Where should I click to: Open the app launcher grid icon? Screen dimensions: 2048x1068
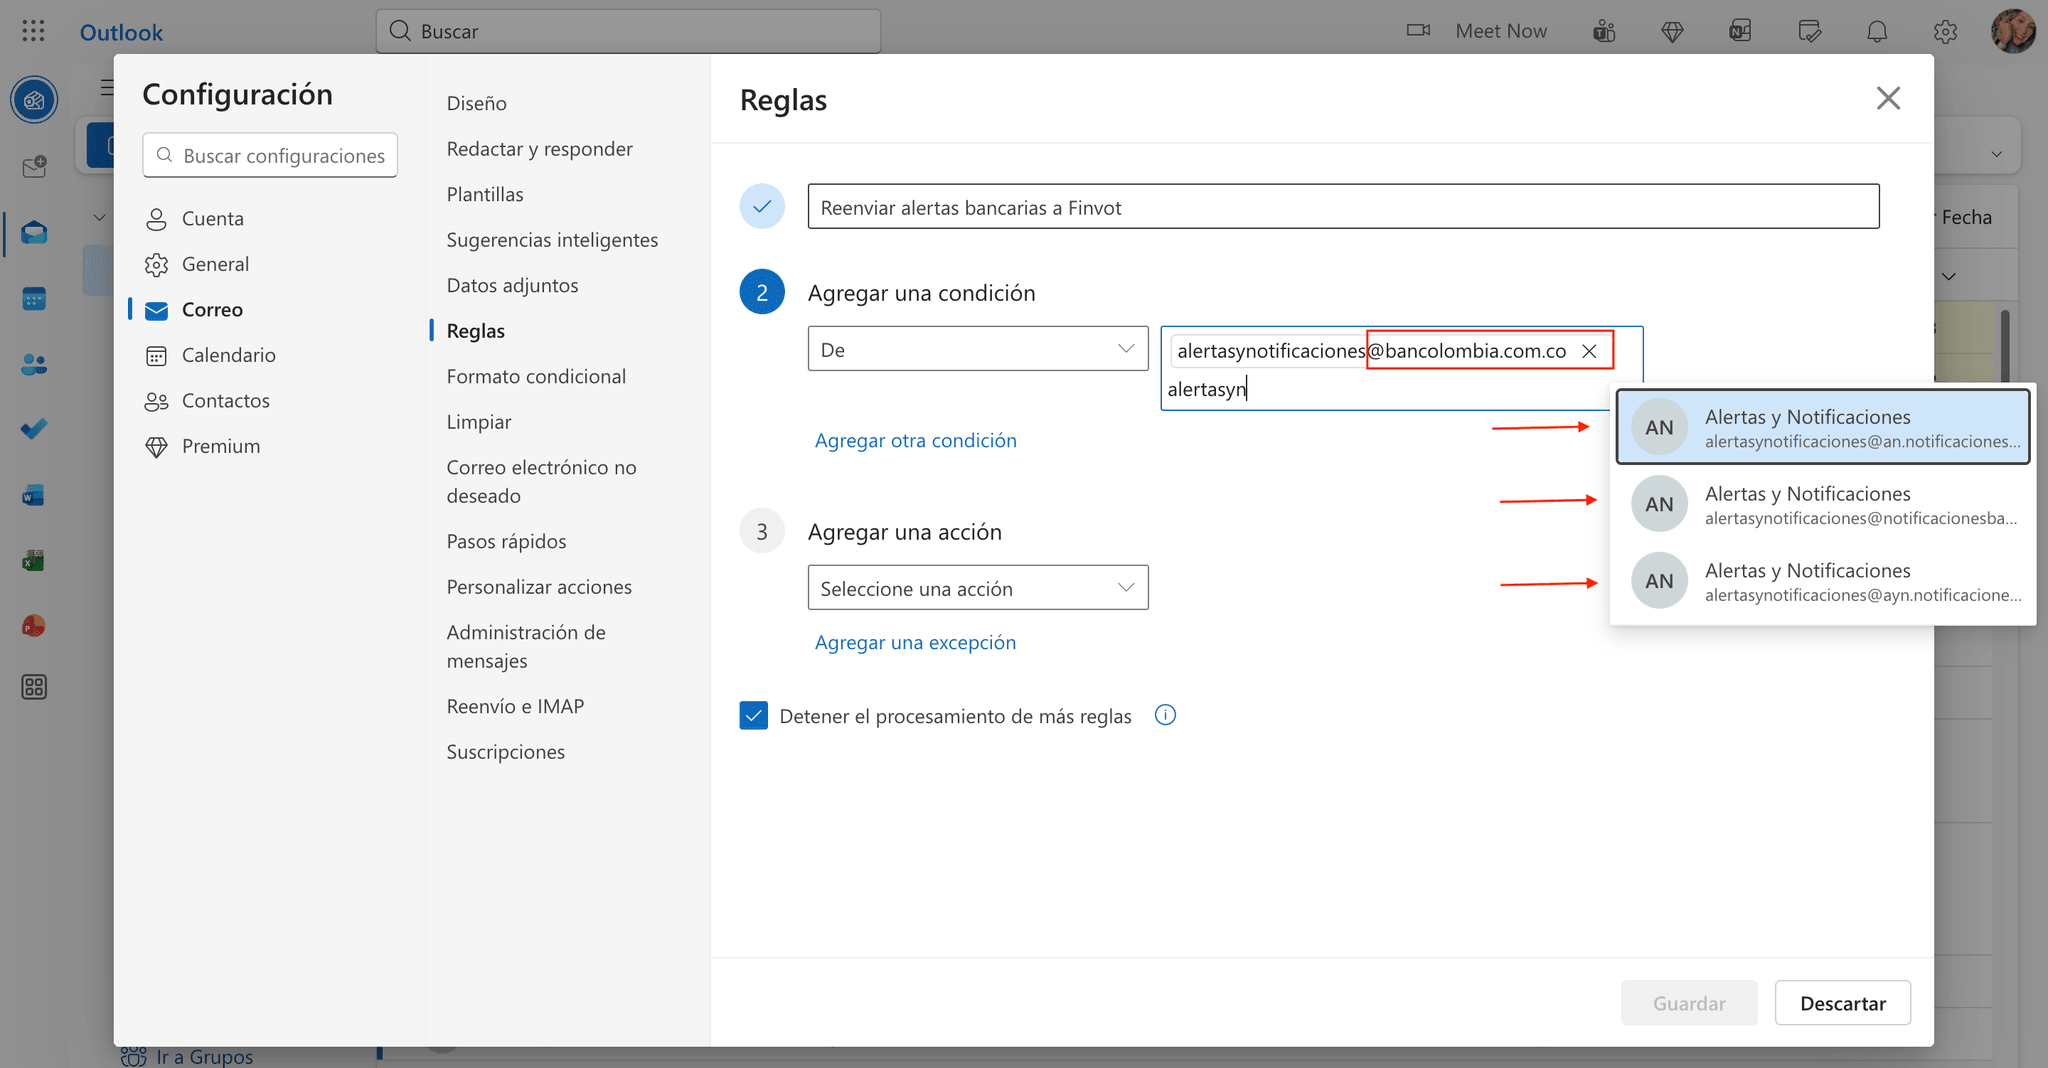tap(33, 31)
